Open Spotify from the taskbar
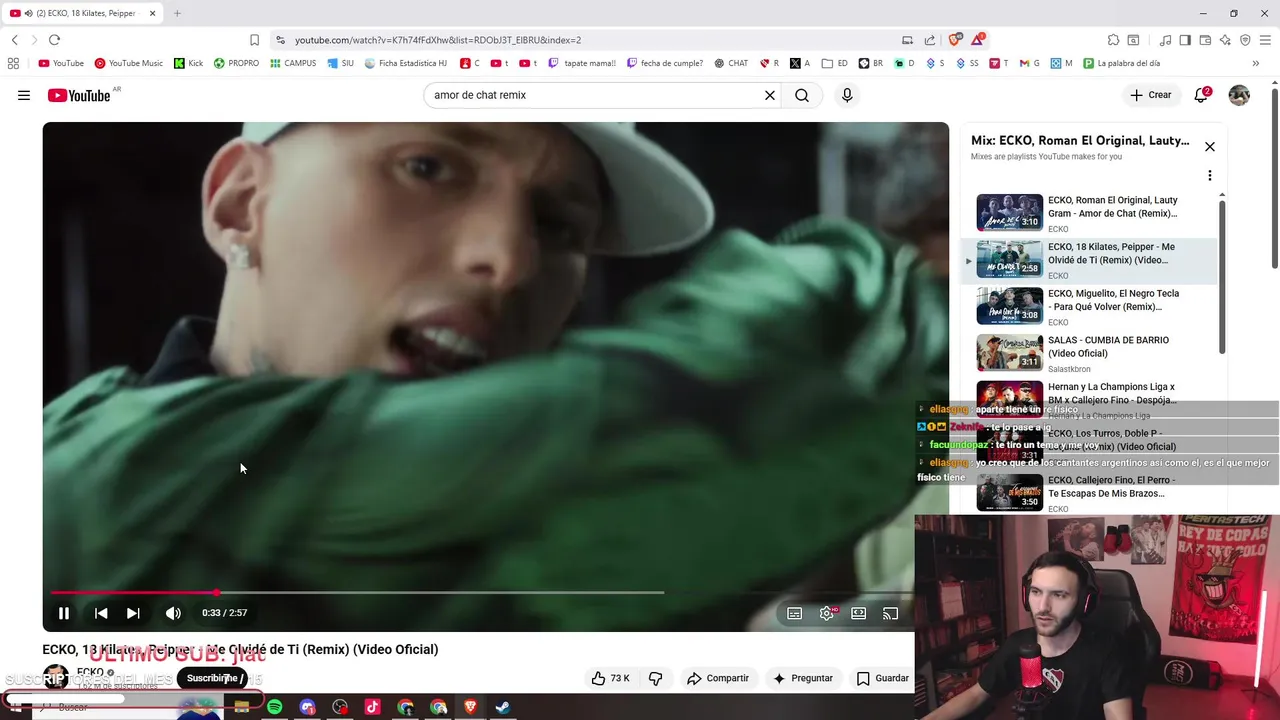 (x=274, y=707)
